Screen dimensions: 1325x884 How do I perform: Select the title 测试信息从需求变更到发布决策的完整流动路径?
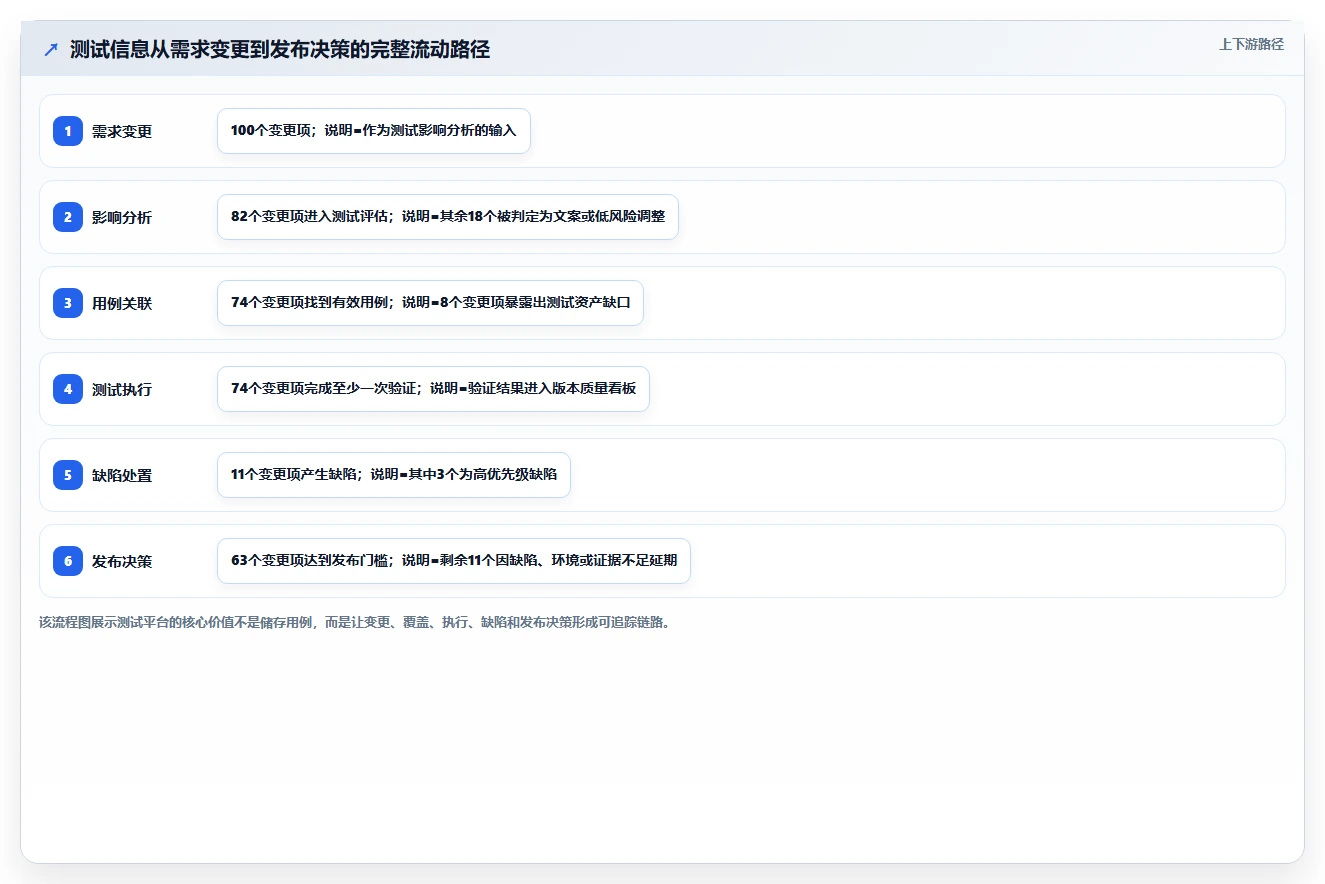coord(280,50)
